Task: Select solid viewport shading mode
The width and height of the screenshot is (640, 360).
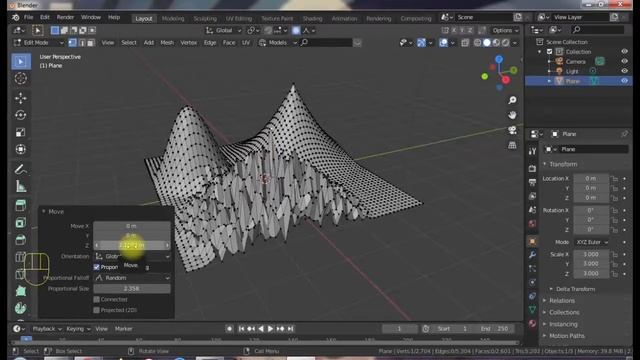Action: coord(487,42)
